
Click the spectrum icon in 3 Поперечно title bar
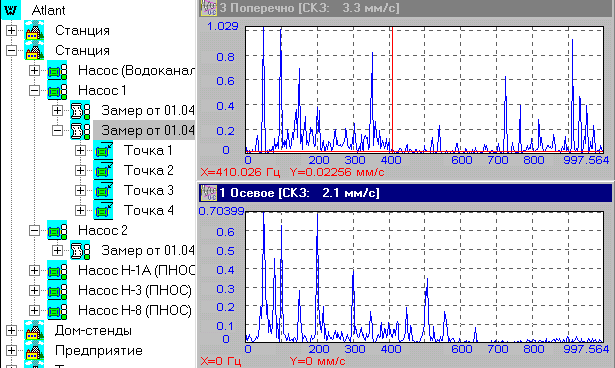pyautogui.click(x=208, y=8)
